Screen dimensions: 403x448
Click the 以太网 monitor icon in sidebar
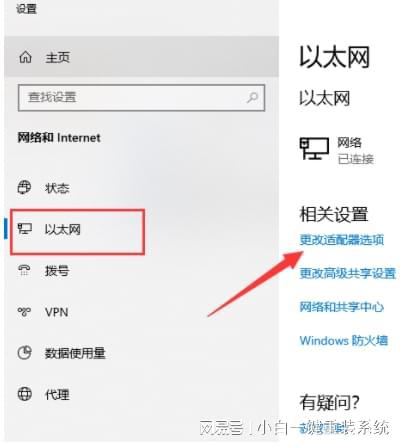pos(25,229)
